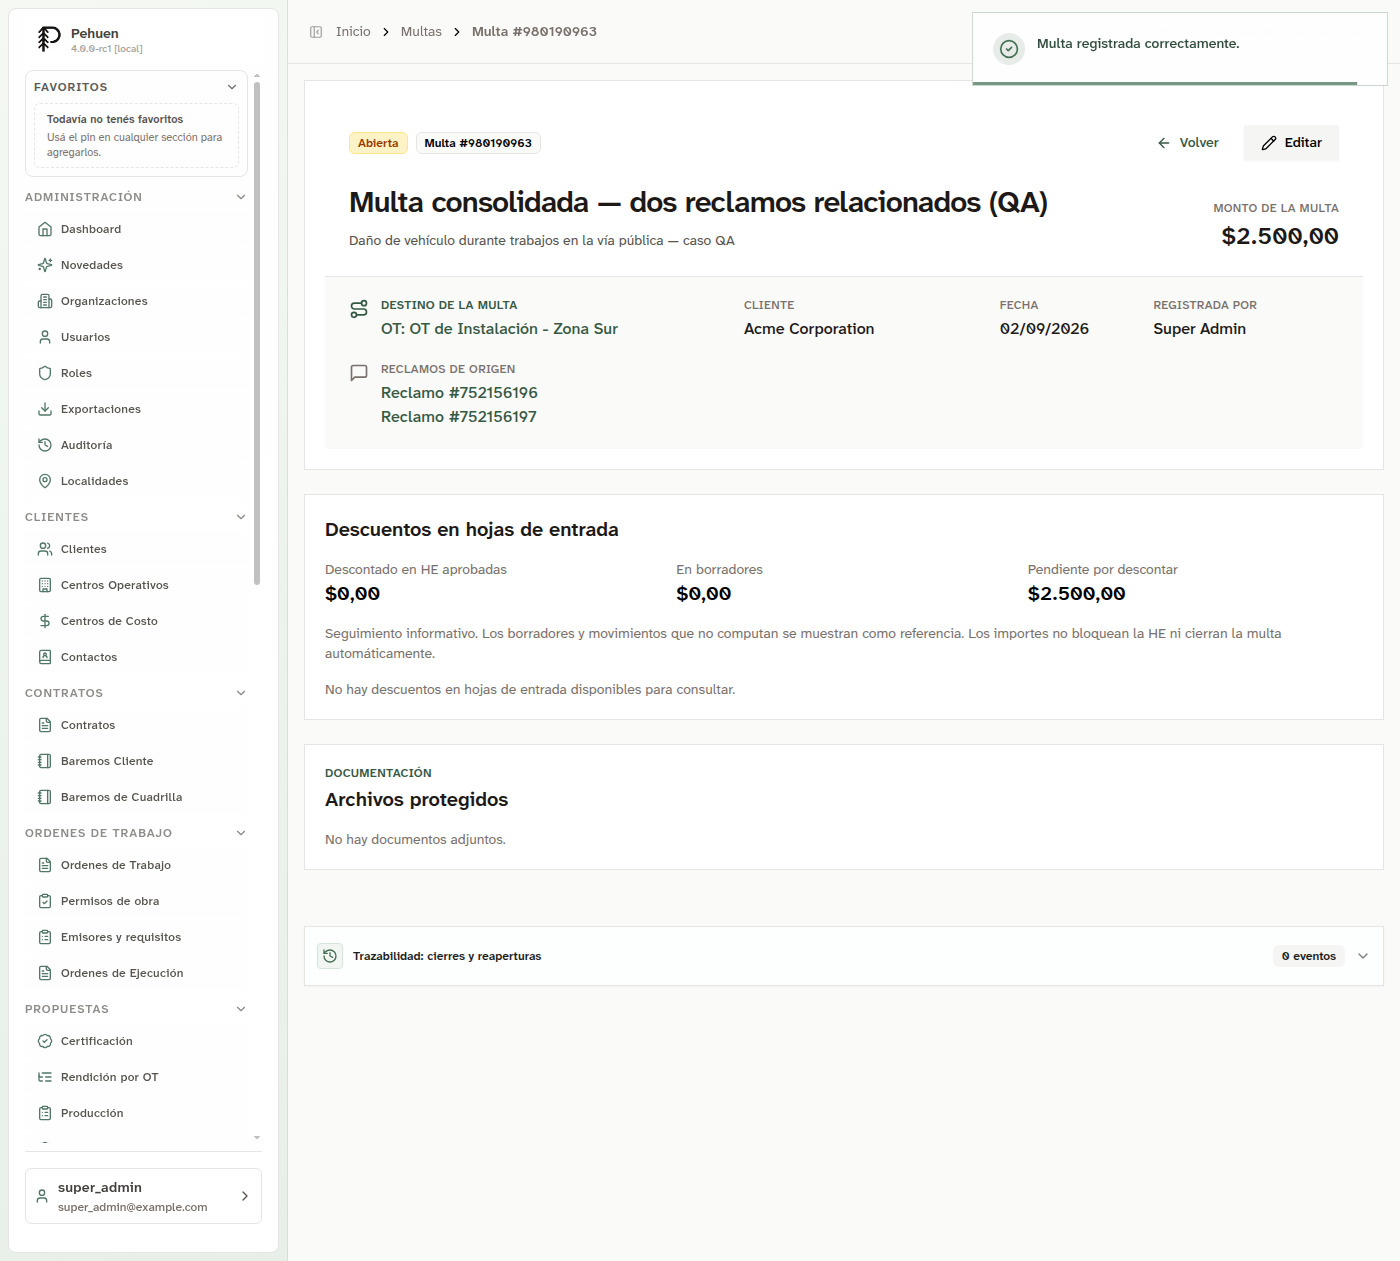Open Dashboard via its house icon
The height and width of the screenshot is (1261, 1400).
coord(45,229)
